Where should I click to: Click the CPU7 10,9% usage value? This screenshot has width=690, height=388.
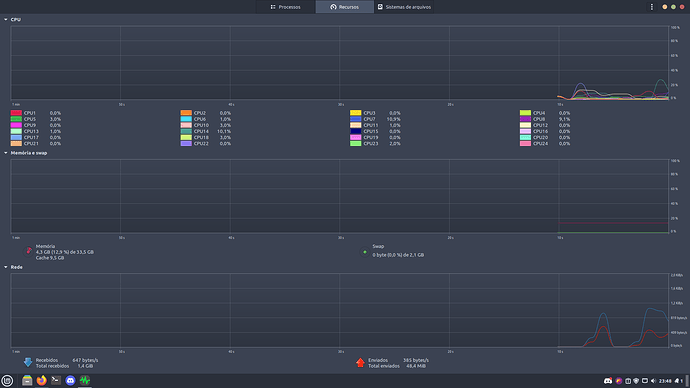[x=393, y=119]
